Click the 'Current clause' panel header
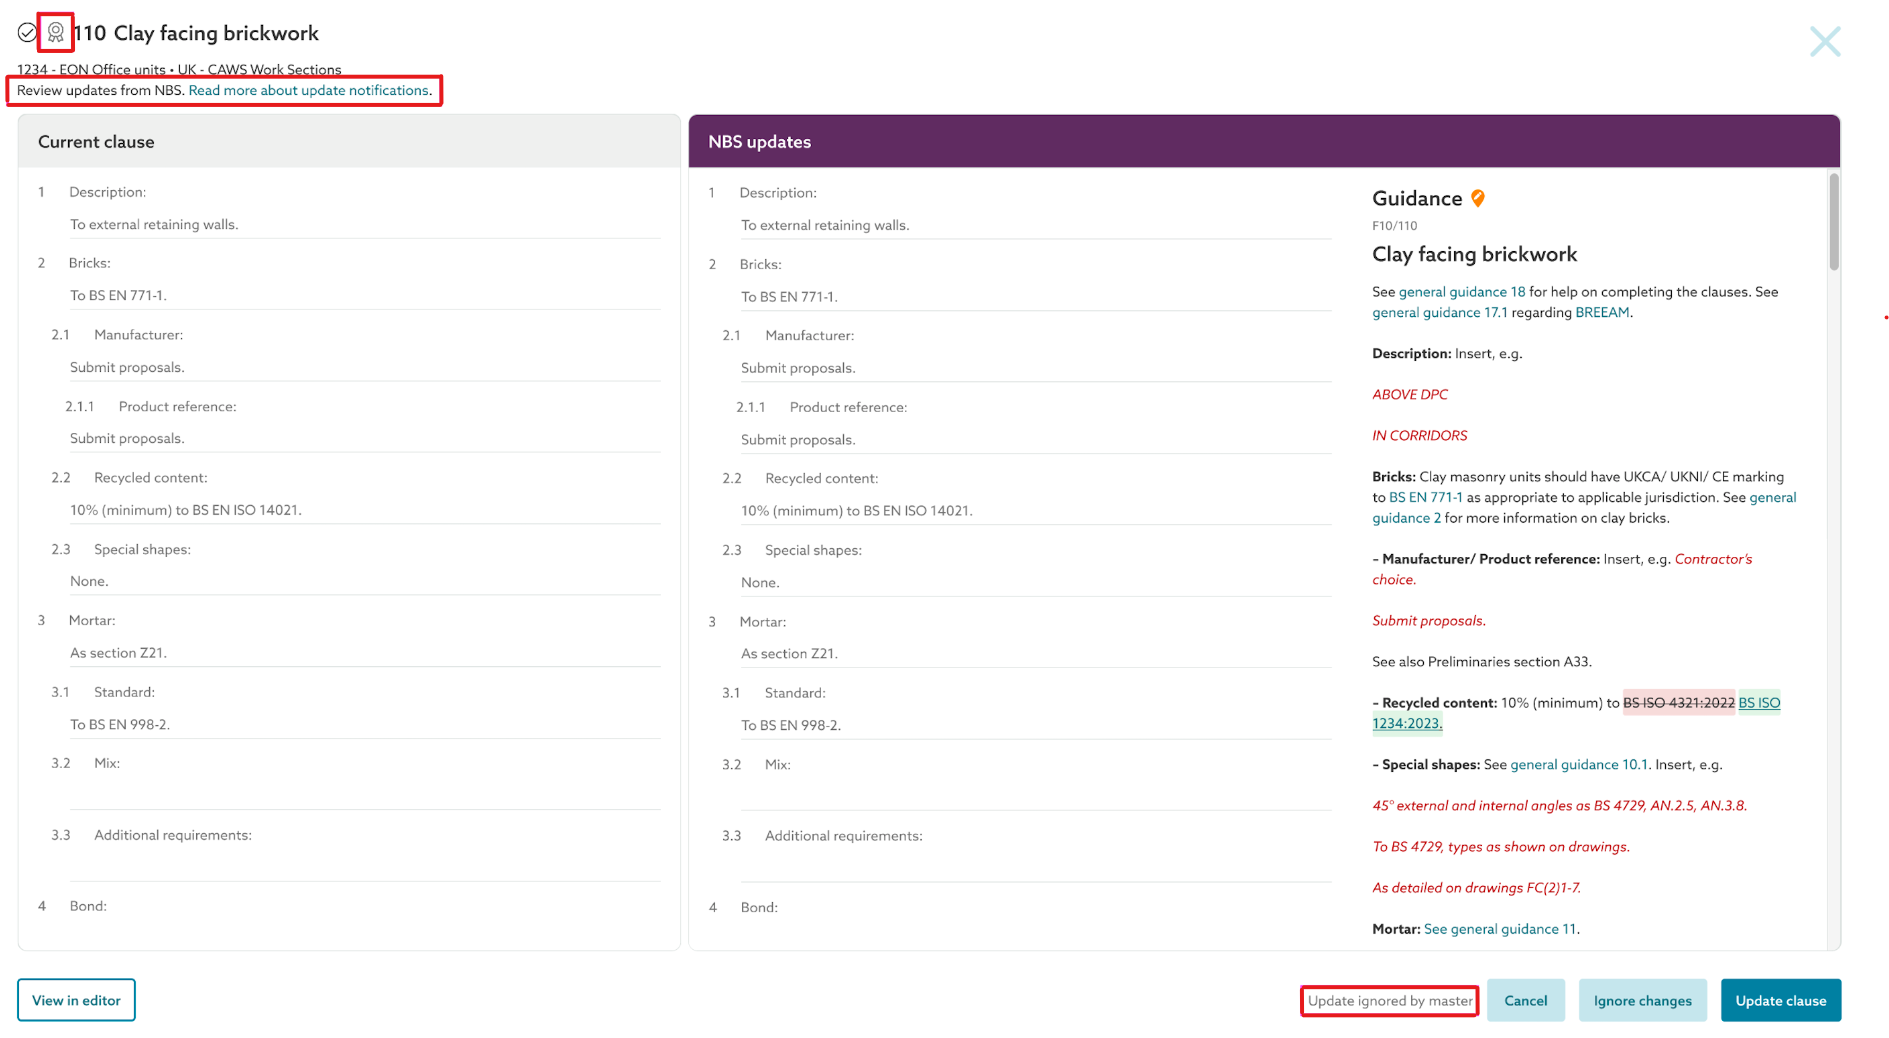The height and width of the screenshot is (1038, 1889). pyautogui.click(x=349, y=141)
